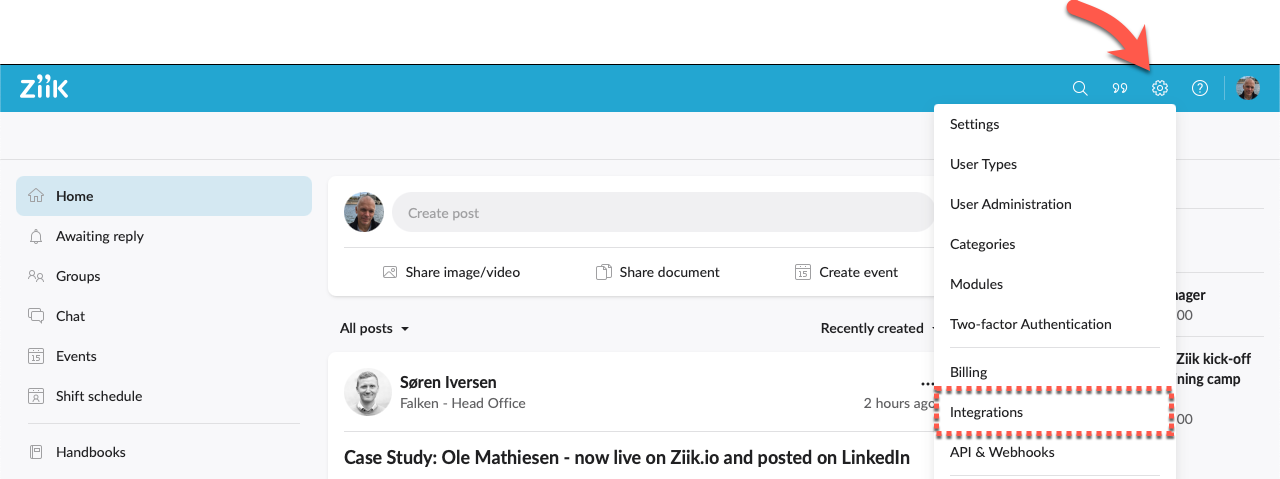The height and width of the screenshot is (479, 1280).
Task: Click the search magnifier icon in header
Action: click(x=1080, y=88)
